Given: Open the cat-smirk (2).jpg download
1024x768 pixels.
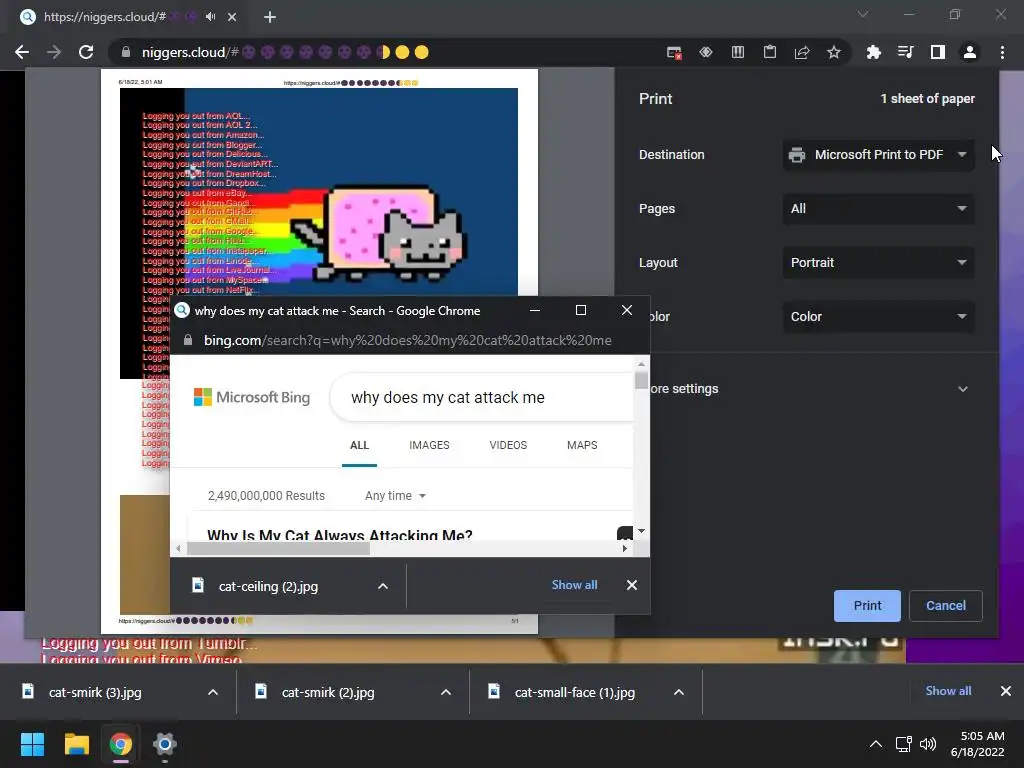Looking at the screenshot, I should pos(328,692).
